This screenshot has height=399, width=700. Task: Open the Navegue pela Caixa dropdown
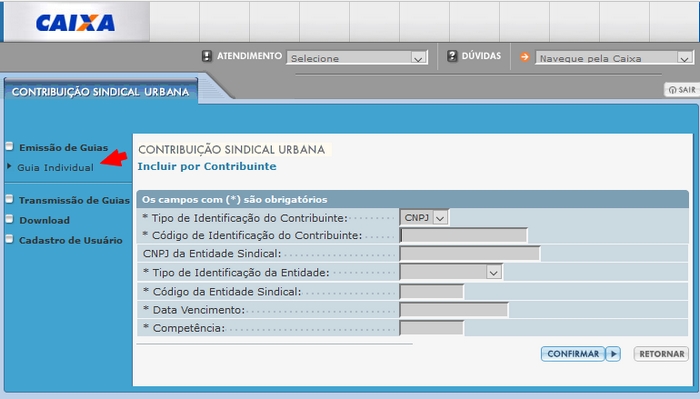tap(614, 58)
